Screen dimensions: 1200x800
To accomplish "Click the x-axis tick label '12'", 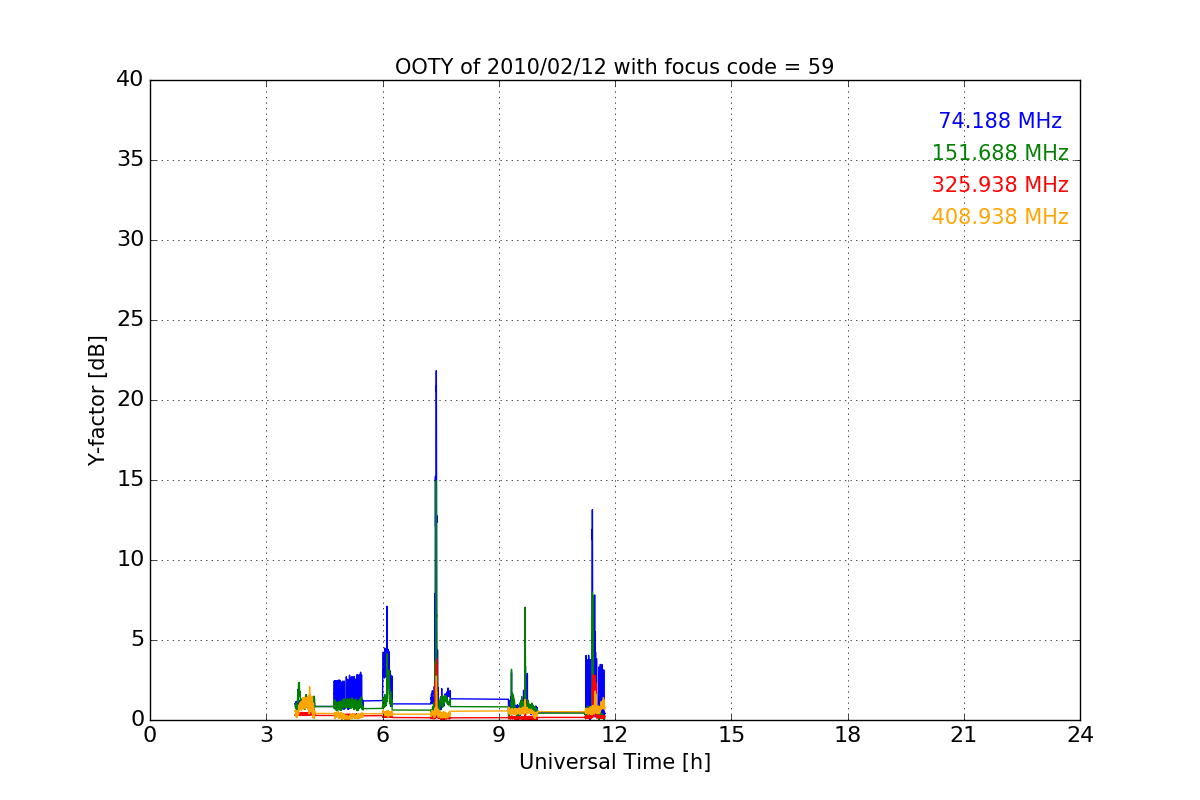I will (615, 735).
